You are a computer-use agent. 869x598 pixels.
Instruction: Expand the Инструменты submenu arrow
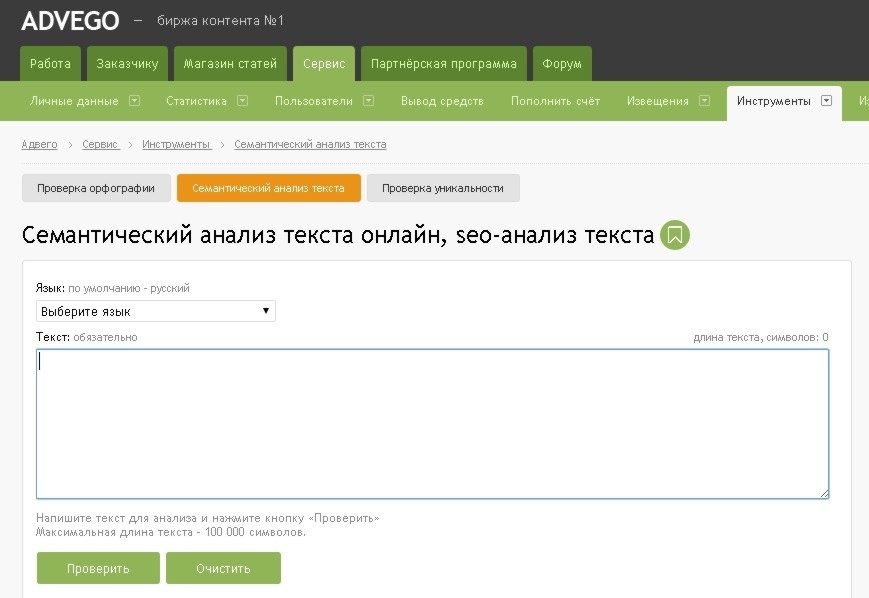click(x=826, y=101)
